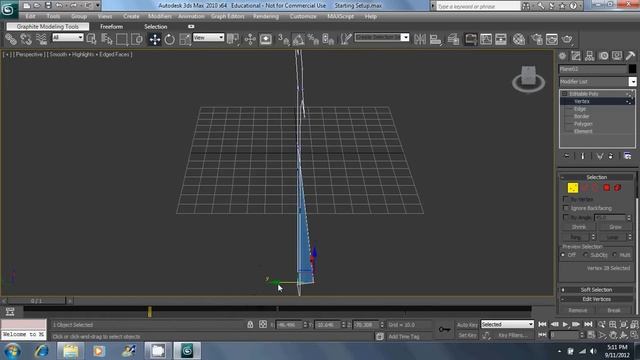This screenshot has width=640, height=360.
Task: Enable the Ignore Backfacing checkbox
Action: click(566, 208)
